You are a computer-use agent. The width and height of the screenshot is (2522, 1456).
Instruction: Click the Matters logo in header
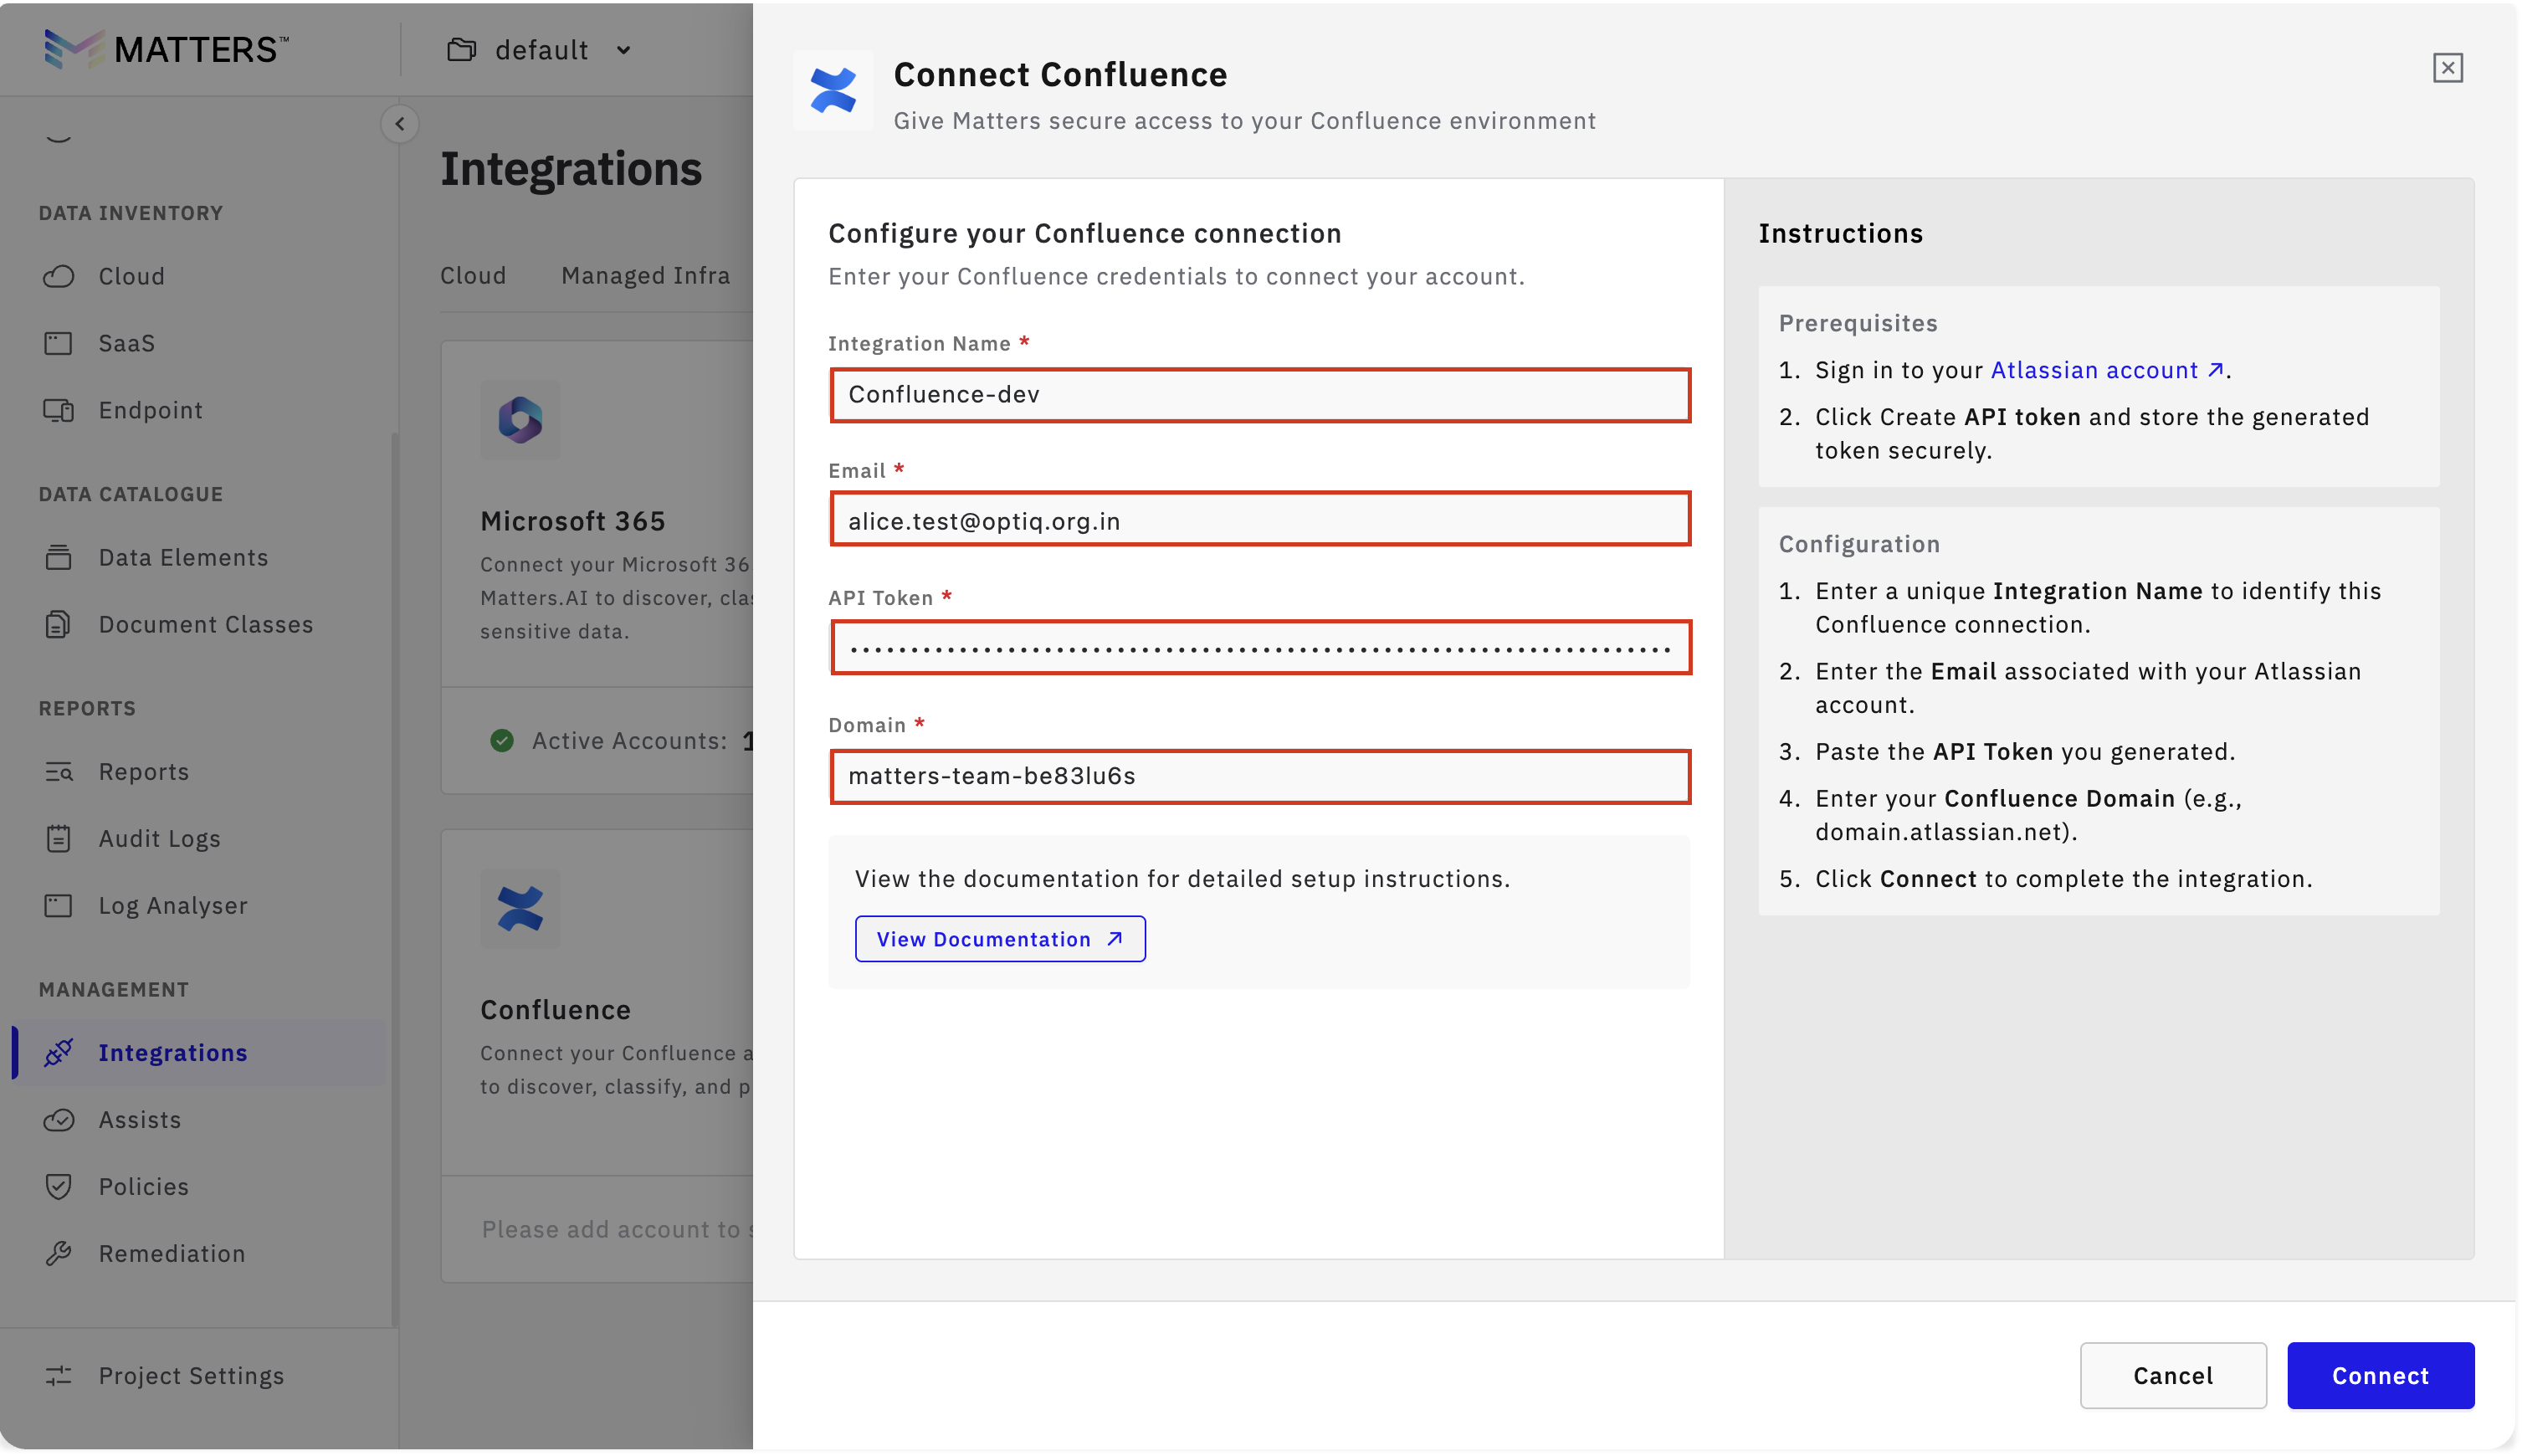(167, 49)
